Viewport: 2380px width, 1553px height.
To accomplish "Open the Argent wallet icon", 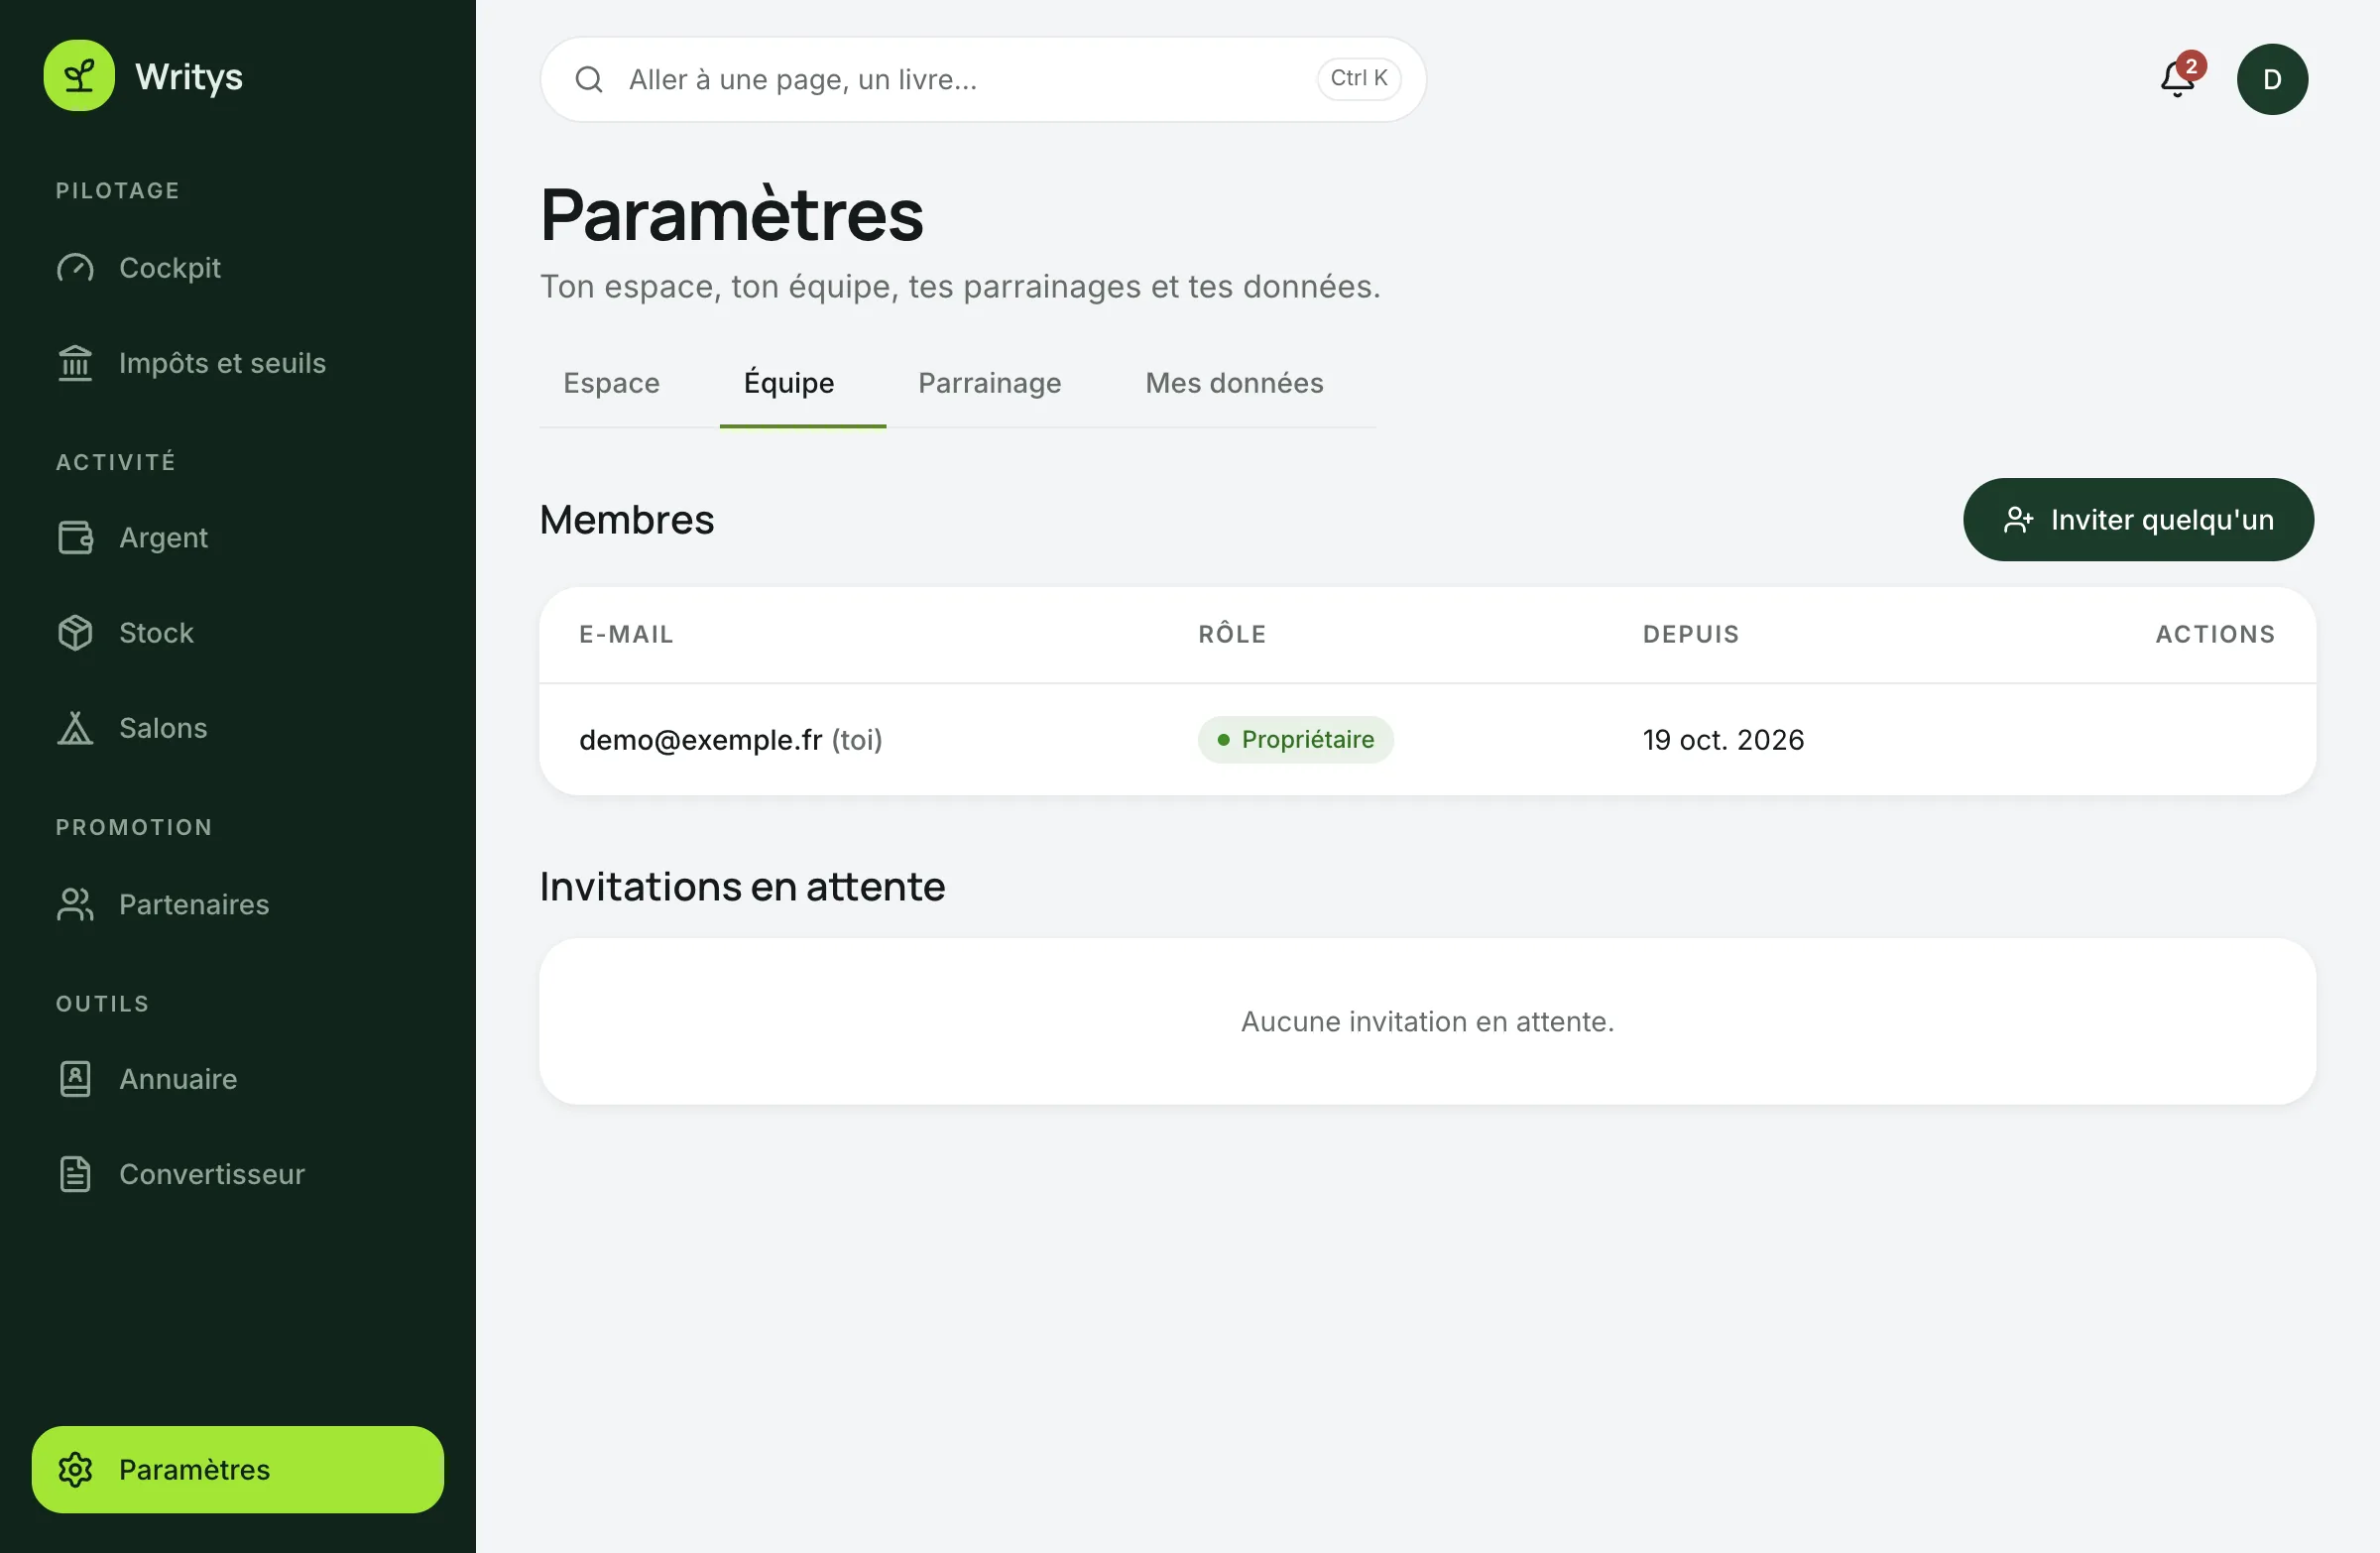I will (x=75, y=538).
